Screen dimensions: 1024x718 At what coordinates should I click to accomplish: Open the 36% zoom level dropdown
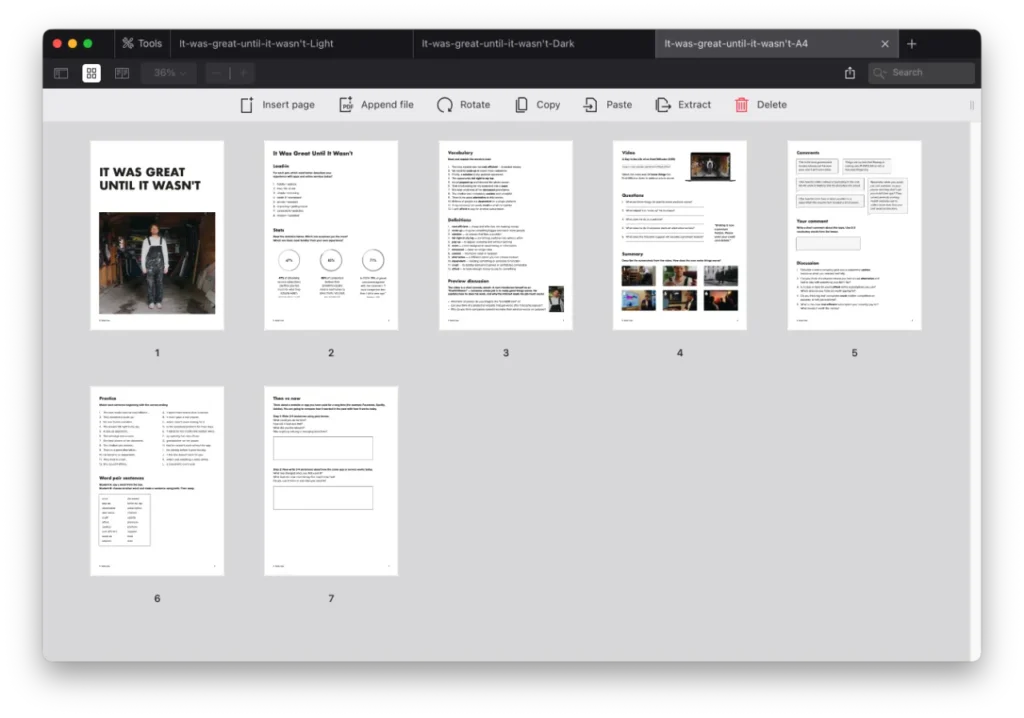(169, 73)
